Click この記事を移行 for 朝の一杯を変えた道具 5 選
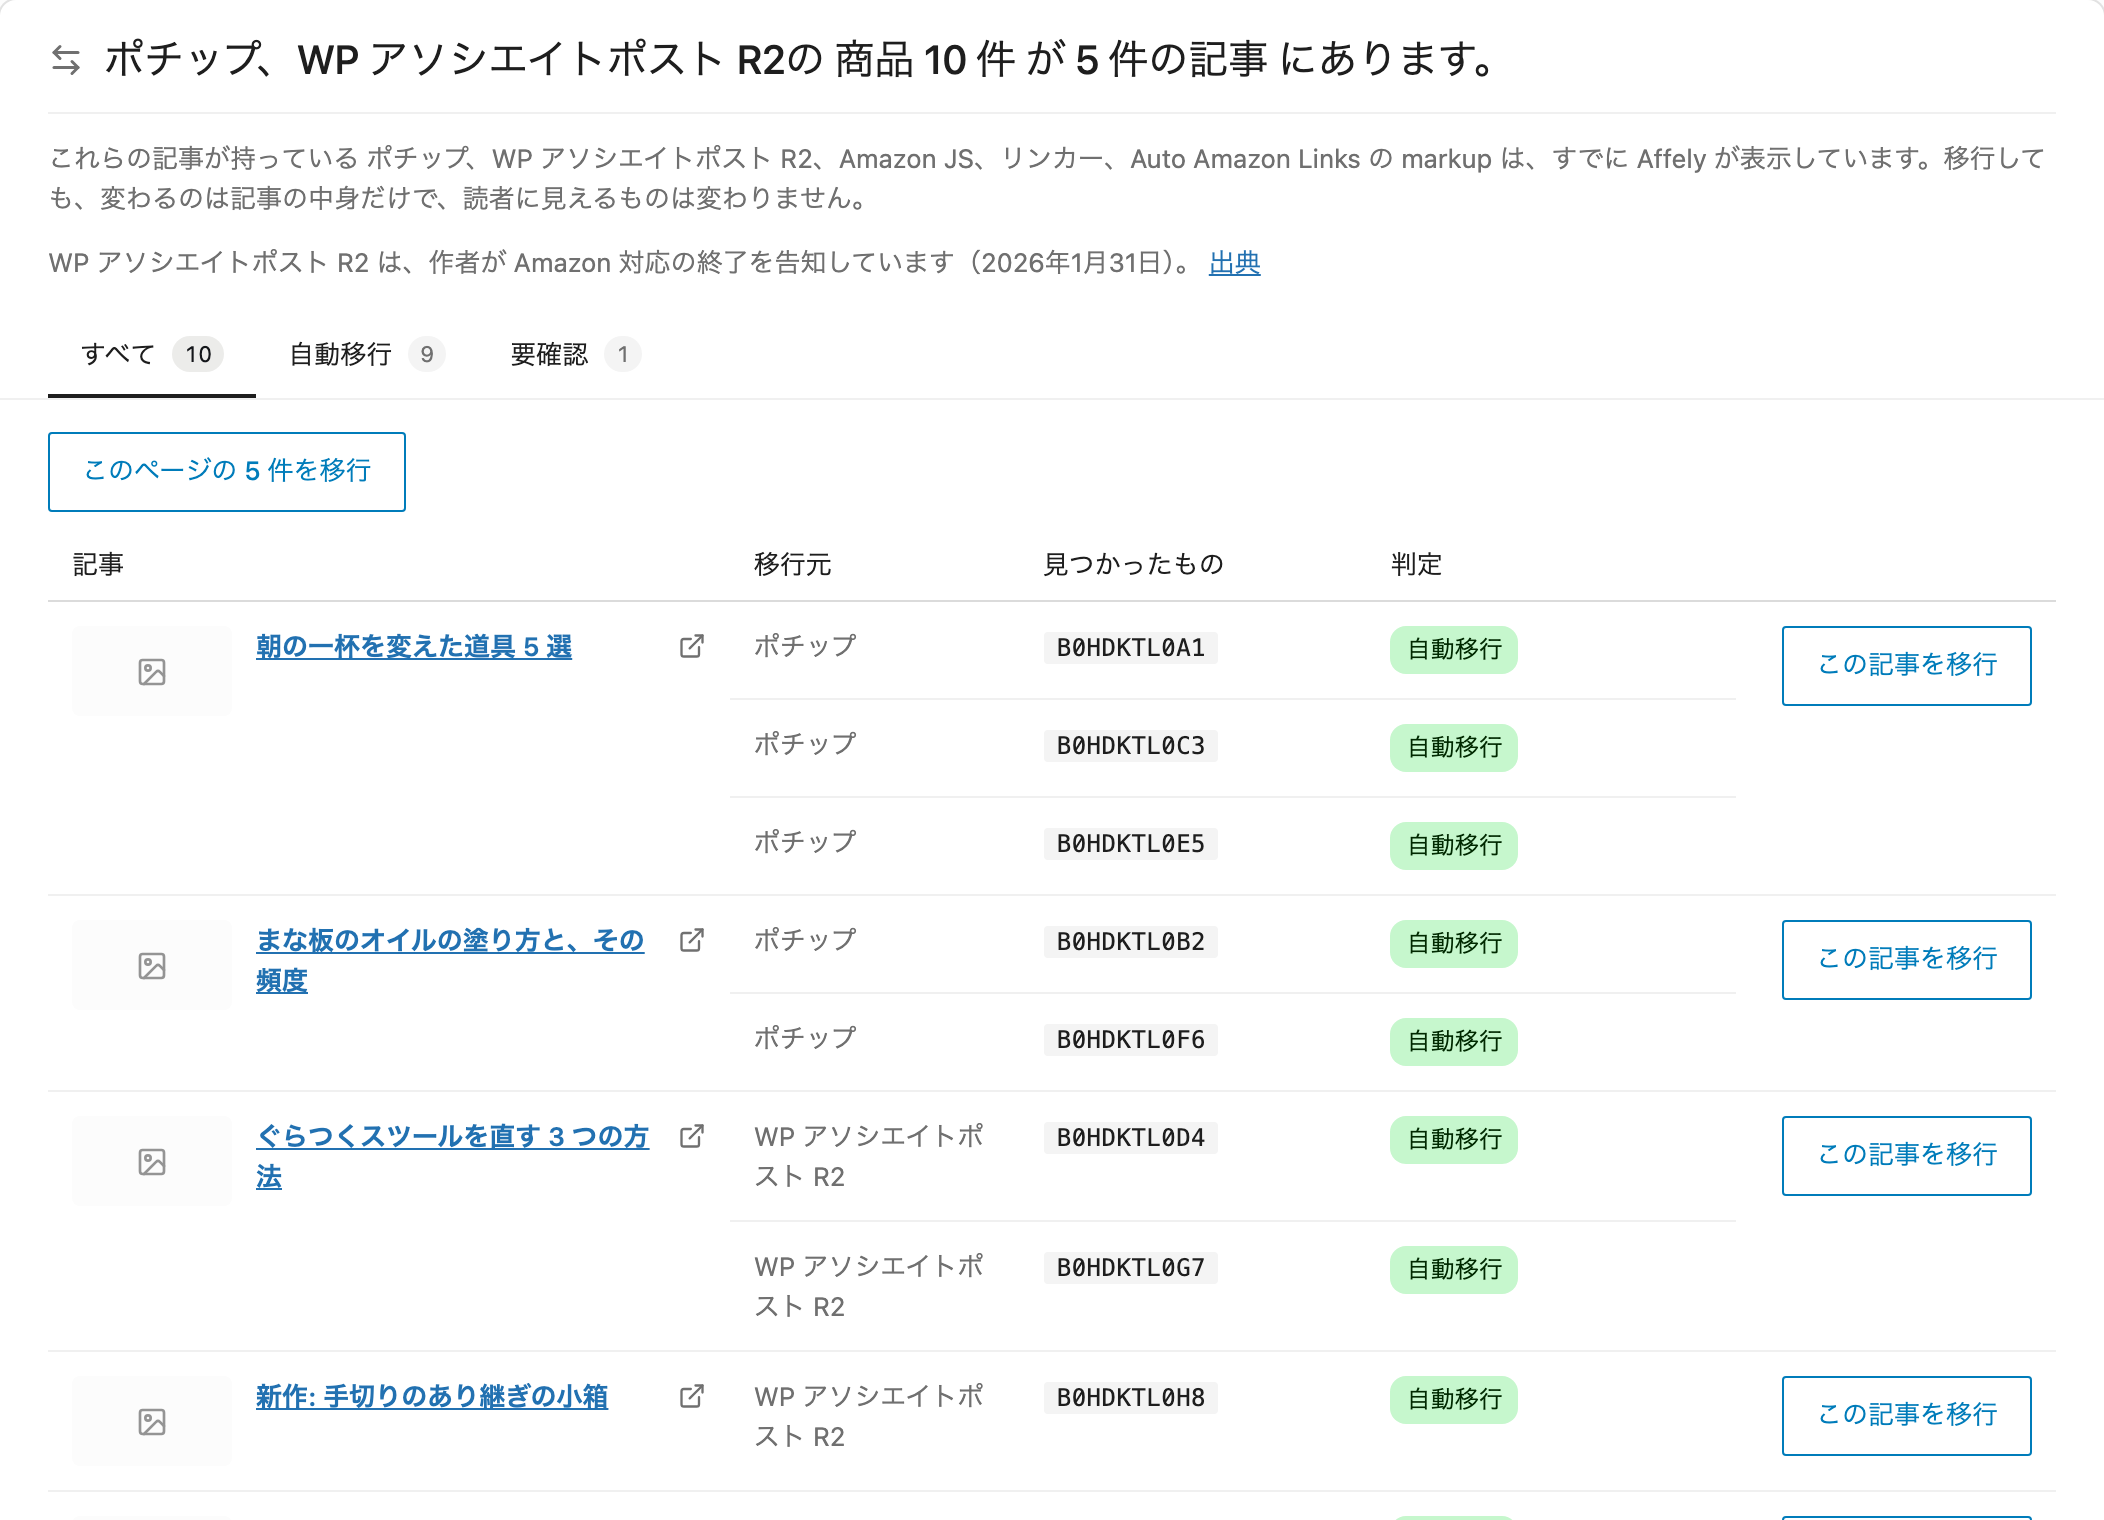Image resolution: width=2104 pixels, height=1520 pixels. click(x=1906, y=666)
